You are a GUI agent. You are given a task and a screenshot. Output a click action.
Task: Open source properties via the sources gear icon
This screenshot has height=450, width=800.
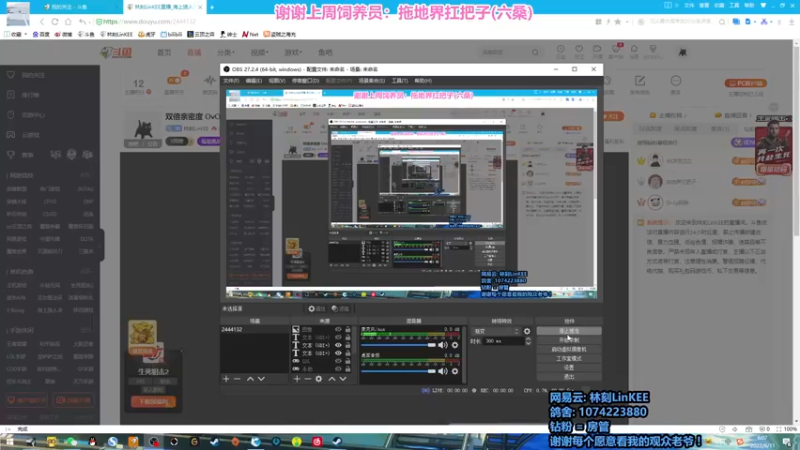point(319,379)
